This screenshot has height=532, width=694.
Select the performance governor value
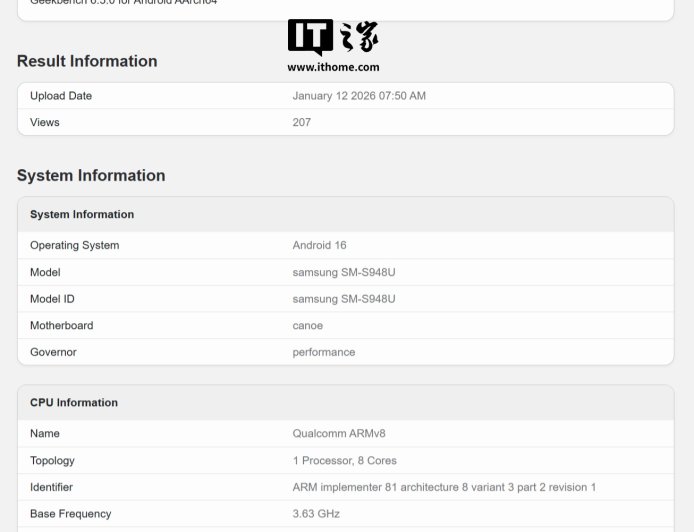(x=323, y=352)
